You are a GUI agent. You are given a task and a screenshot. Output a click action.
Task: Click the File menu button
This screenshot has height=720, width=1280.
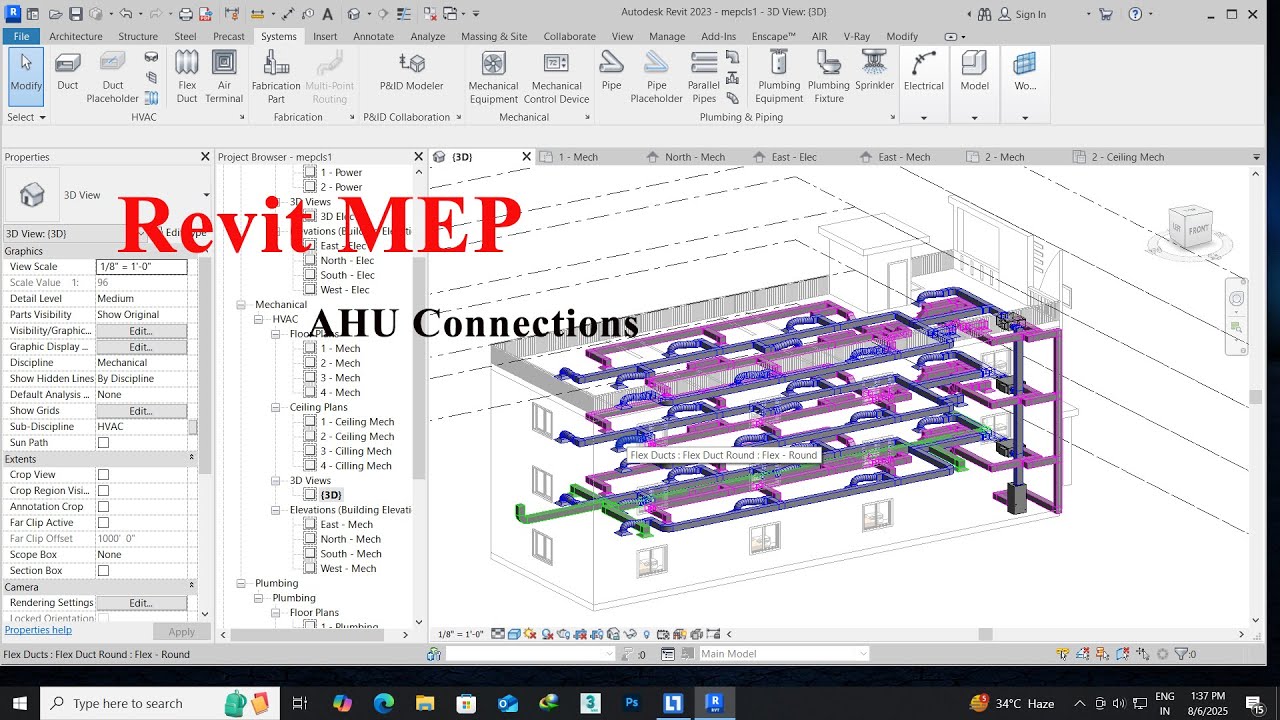21,36
